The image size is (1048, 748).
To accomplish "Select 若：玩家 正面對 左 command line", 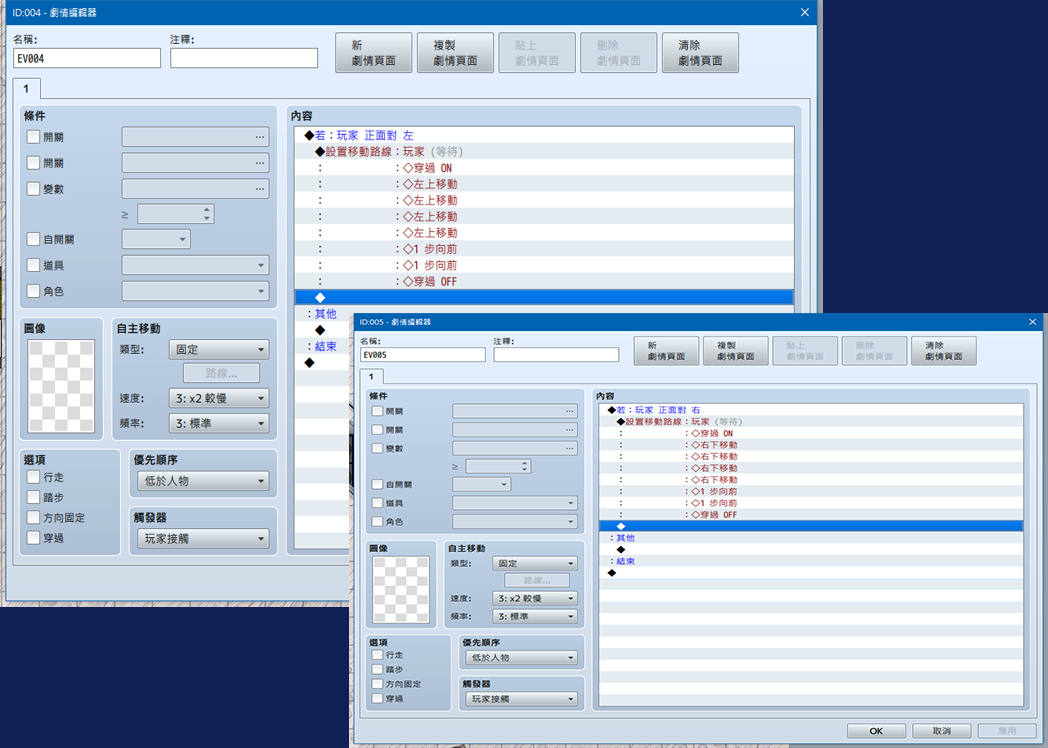I will [x=544, y=135].
